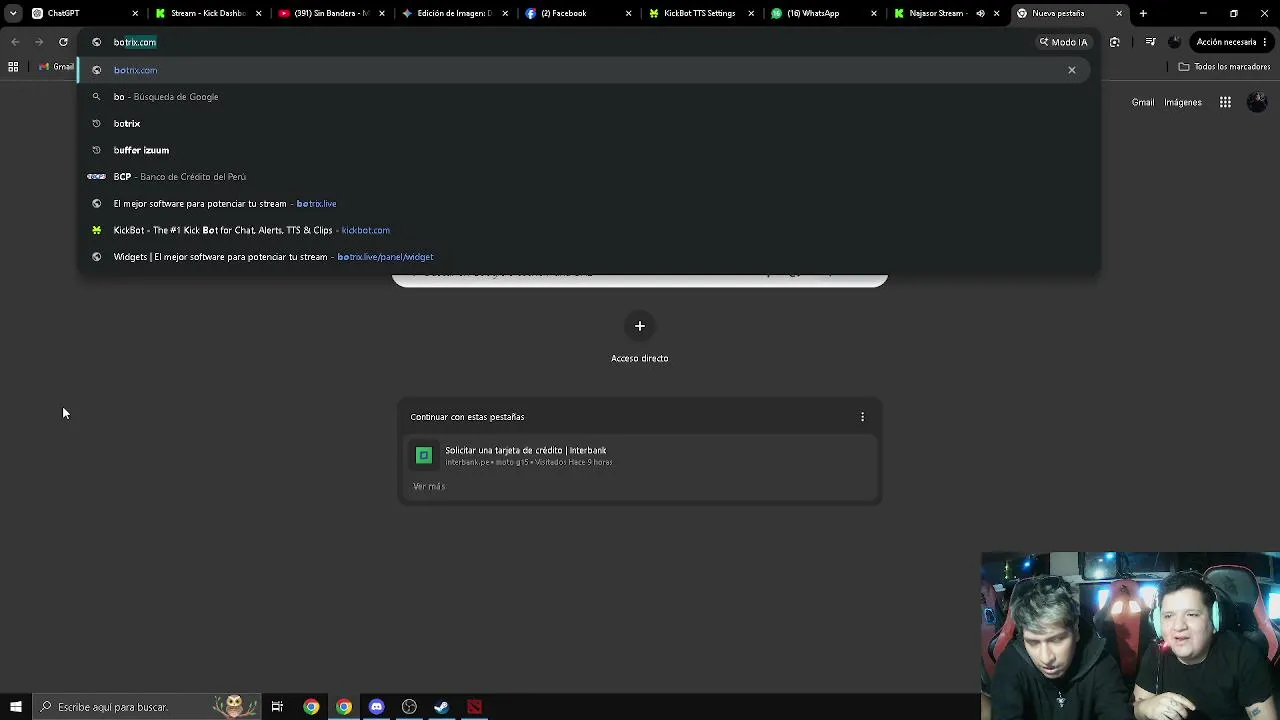The height and width of the screenshot is (720, 1280).
Task: Open the Gmail bookmark
Action: (57, 67)
